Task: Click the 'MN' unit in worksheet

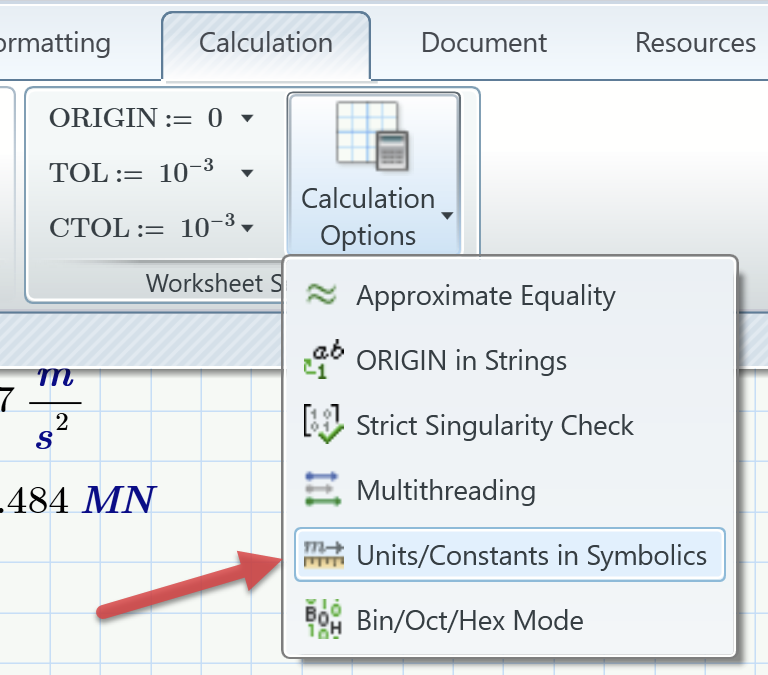Action: (x=120, y=500)
